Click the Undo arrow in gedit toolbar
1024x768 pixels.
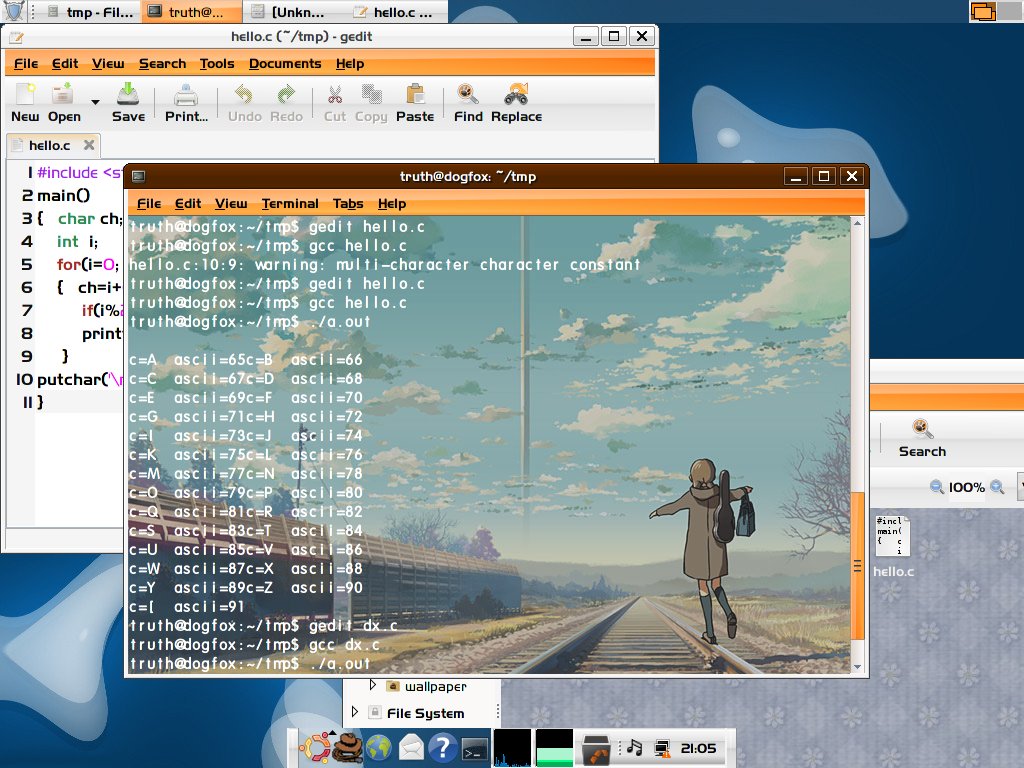244,95
